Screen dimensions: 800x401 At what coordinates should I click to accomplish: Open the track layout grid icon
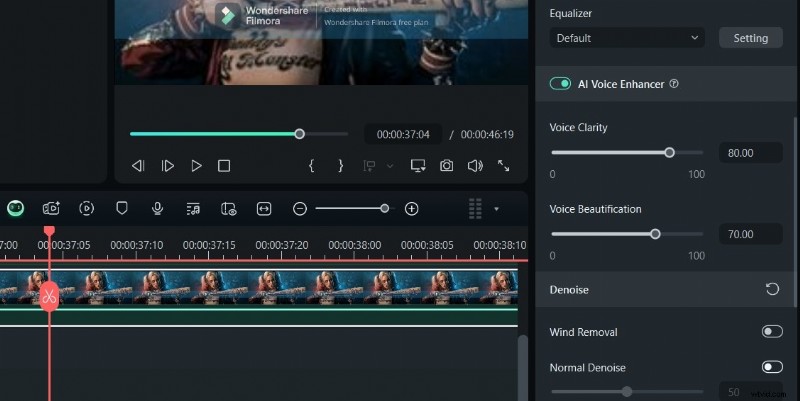click(x=475, y=209)
